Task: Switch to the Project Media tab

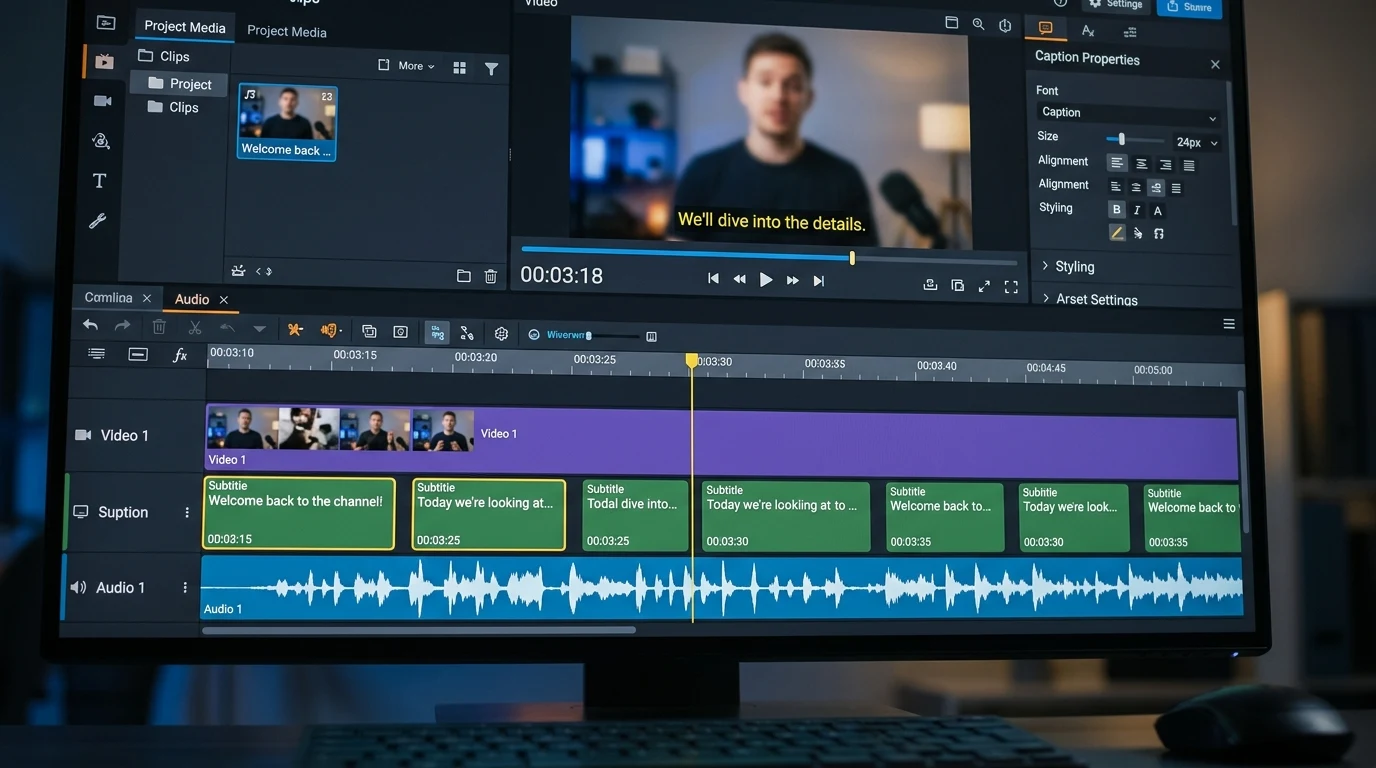Action: [x=184, y=27]
